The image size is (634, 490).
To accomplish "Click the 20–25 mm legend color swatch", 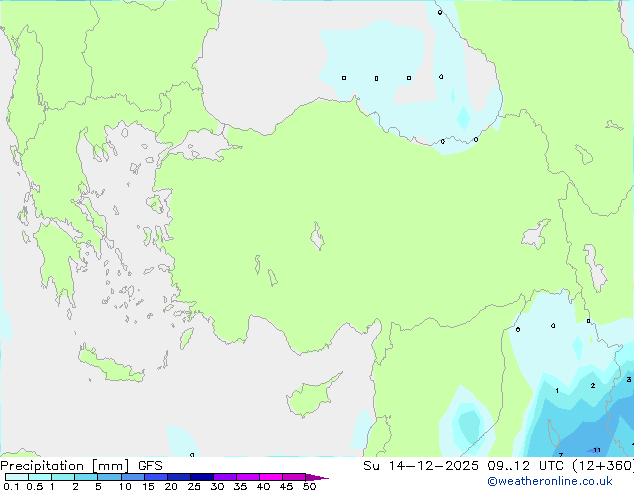I will click(x=179, y=477).
